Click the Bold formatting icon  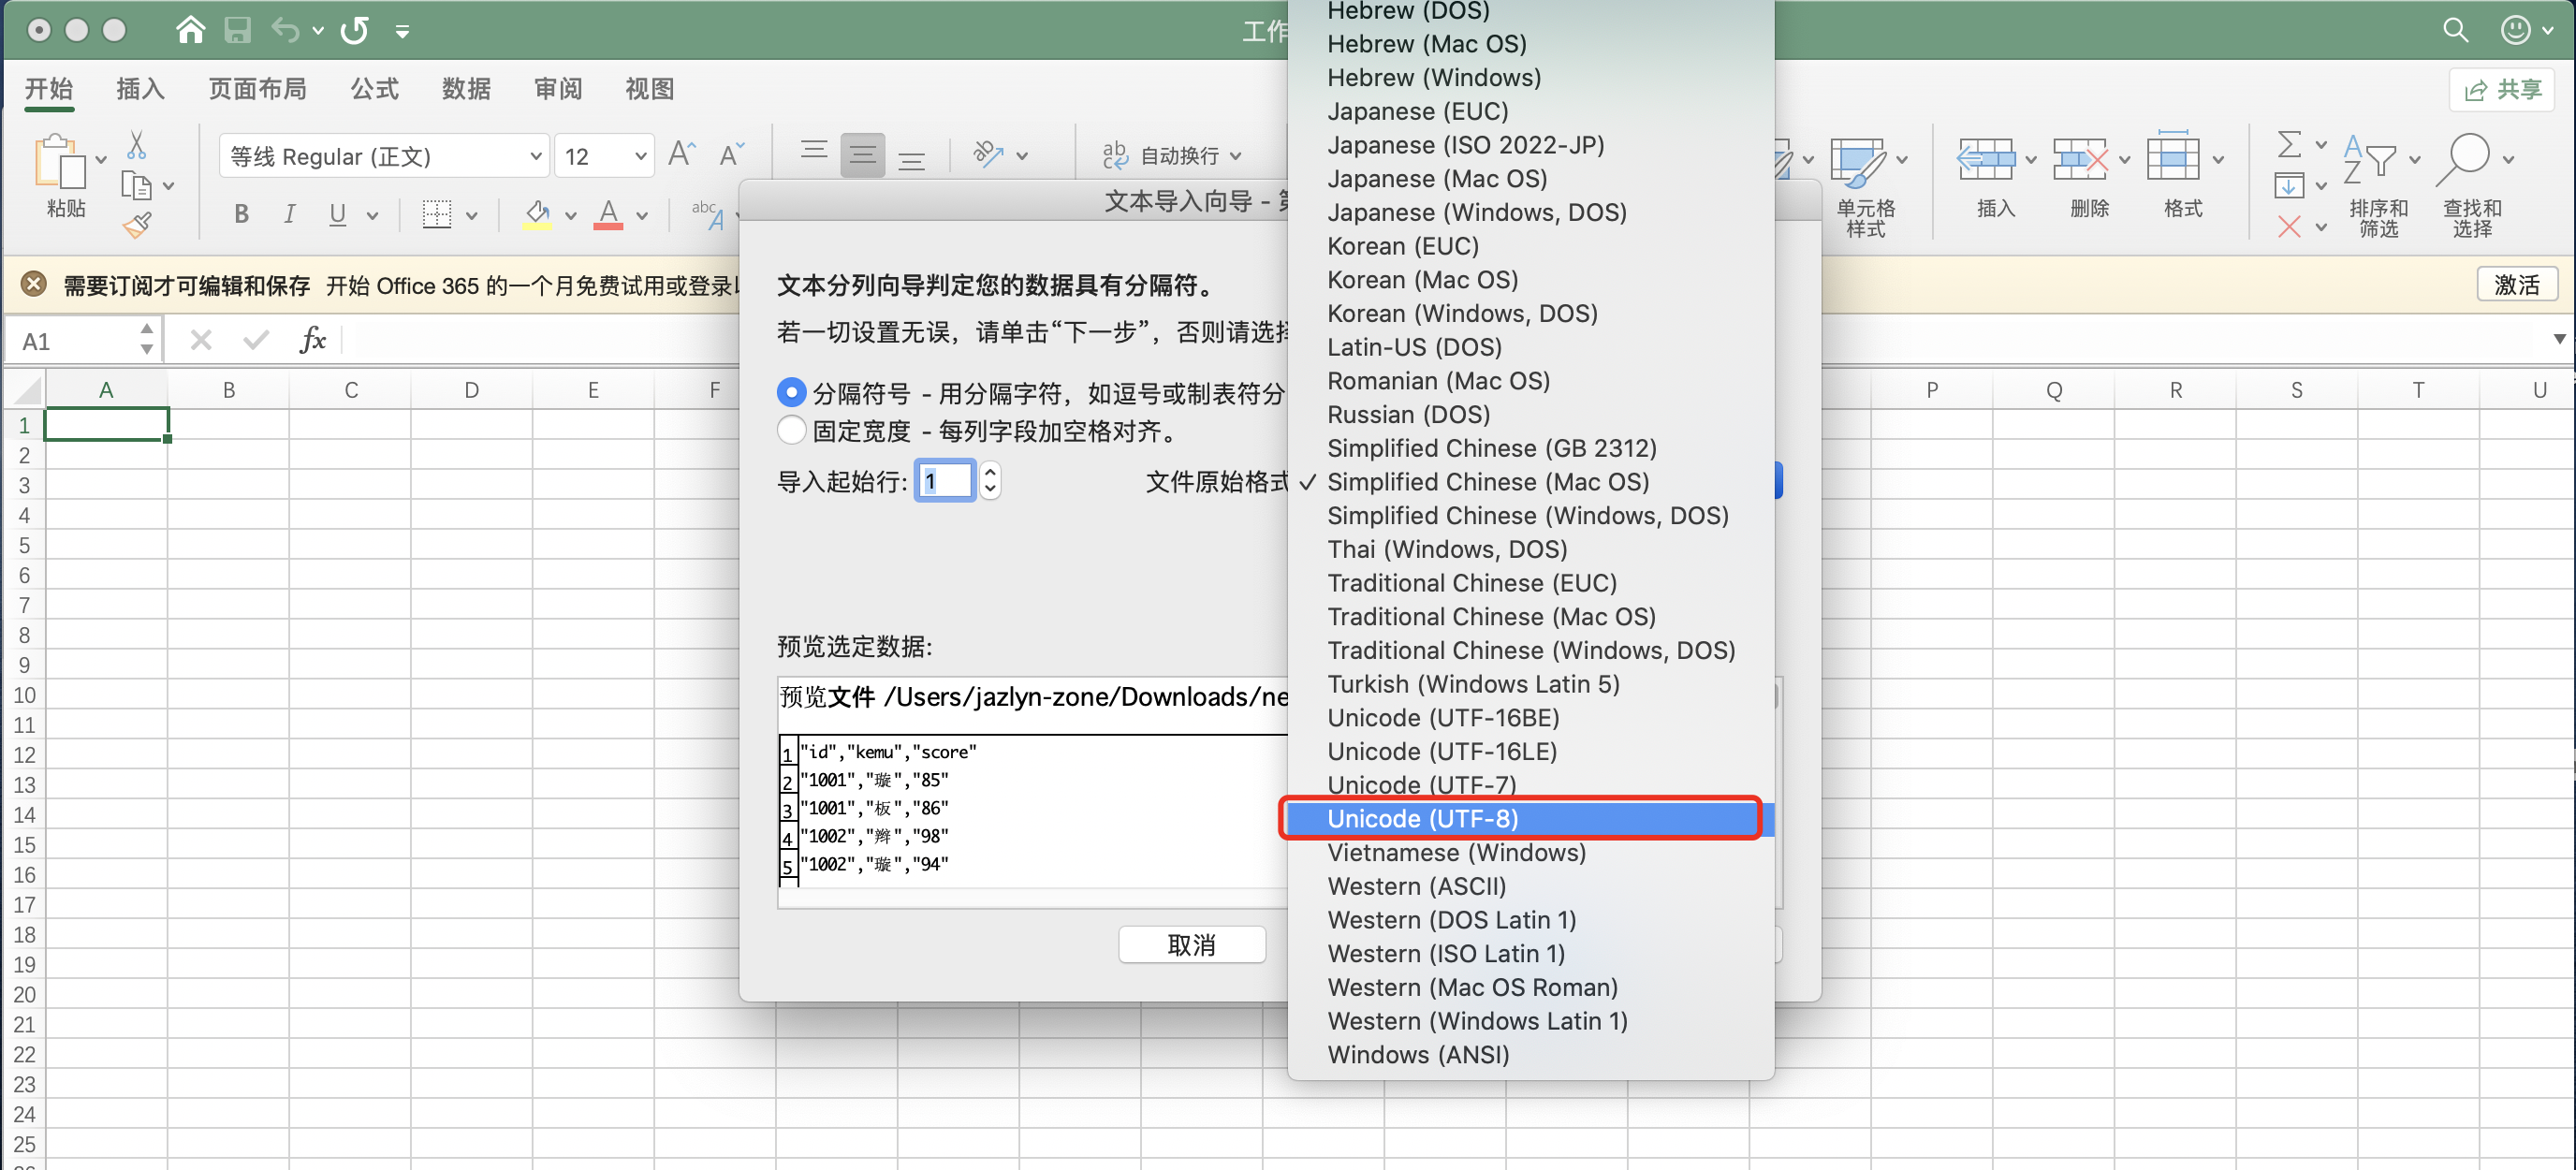[241, 214]
